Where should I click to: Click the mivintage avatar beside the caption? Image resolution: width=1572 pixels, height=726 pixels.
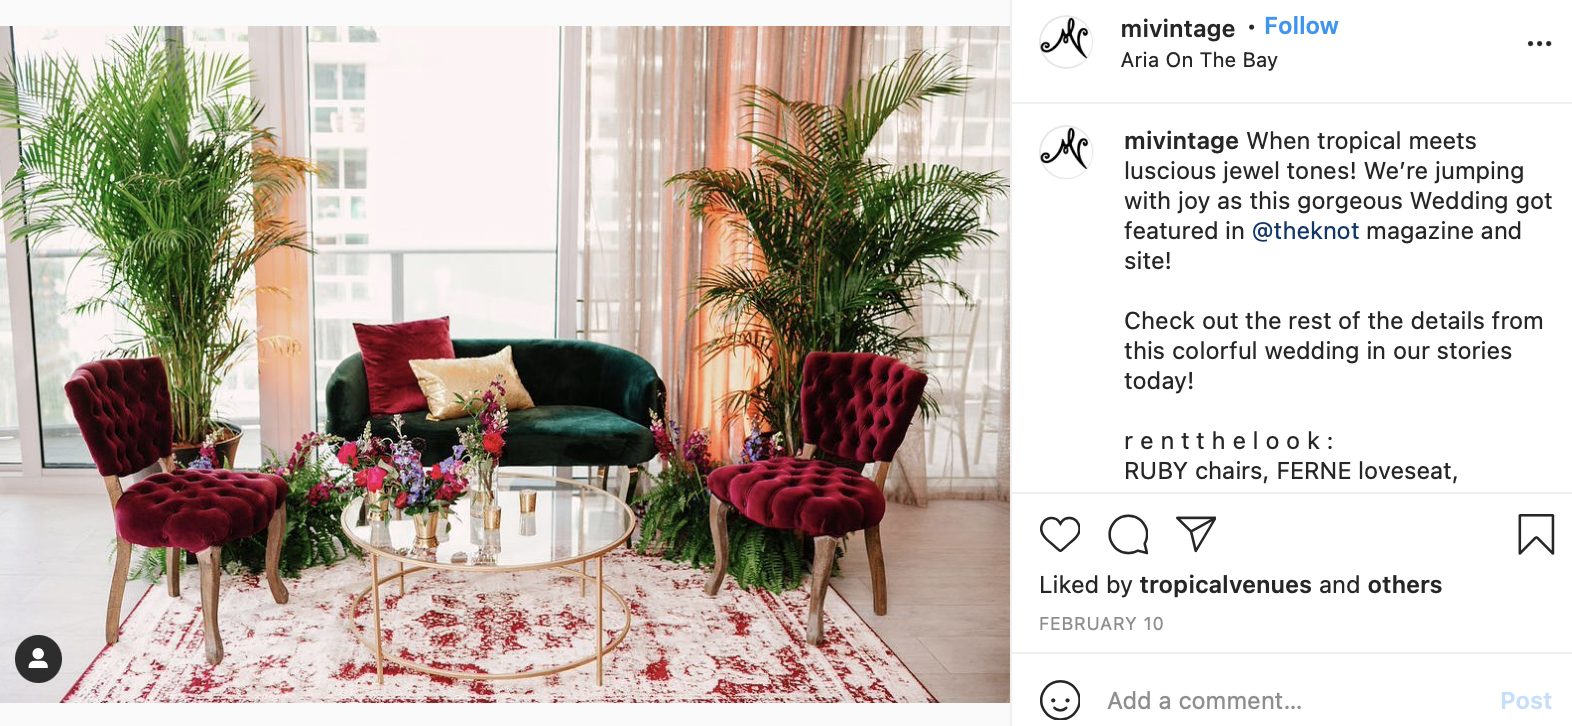1066,152
